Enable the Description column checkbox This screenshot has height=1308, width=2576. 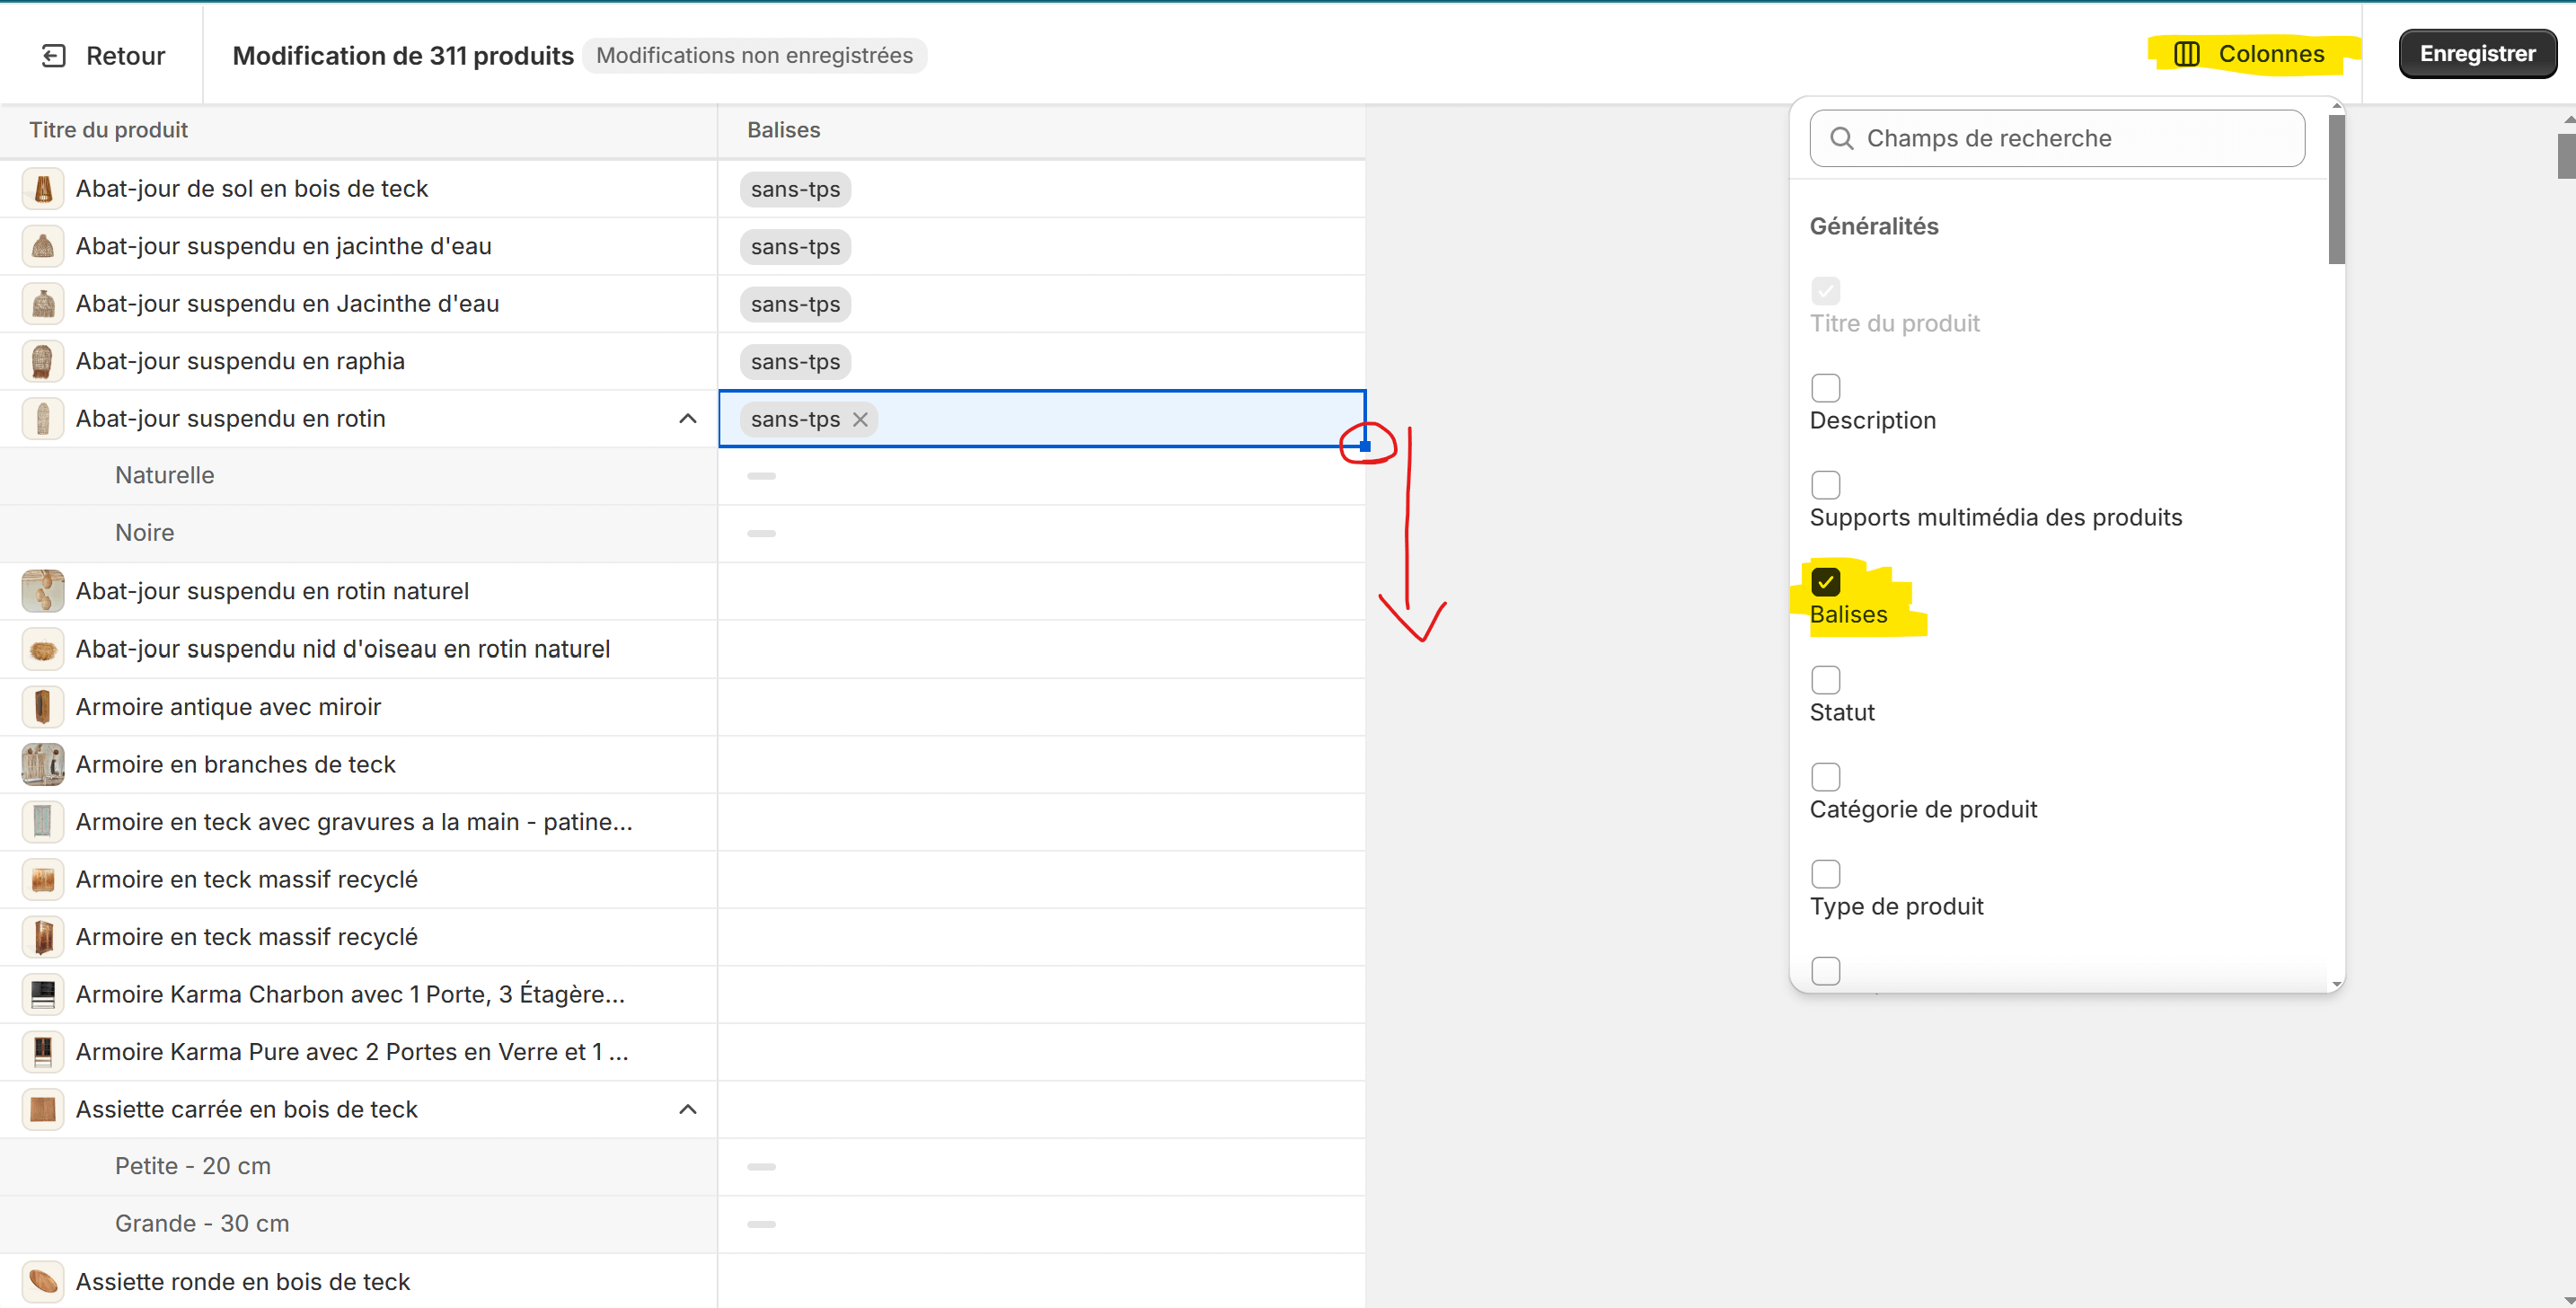[x=1825, y=388]
